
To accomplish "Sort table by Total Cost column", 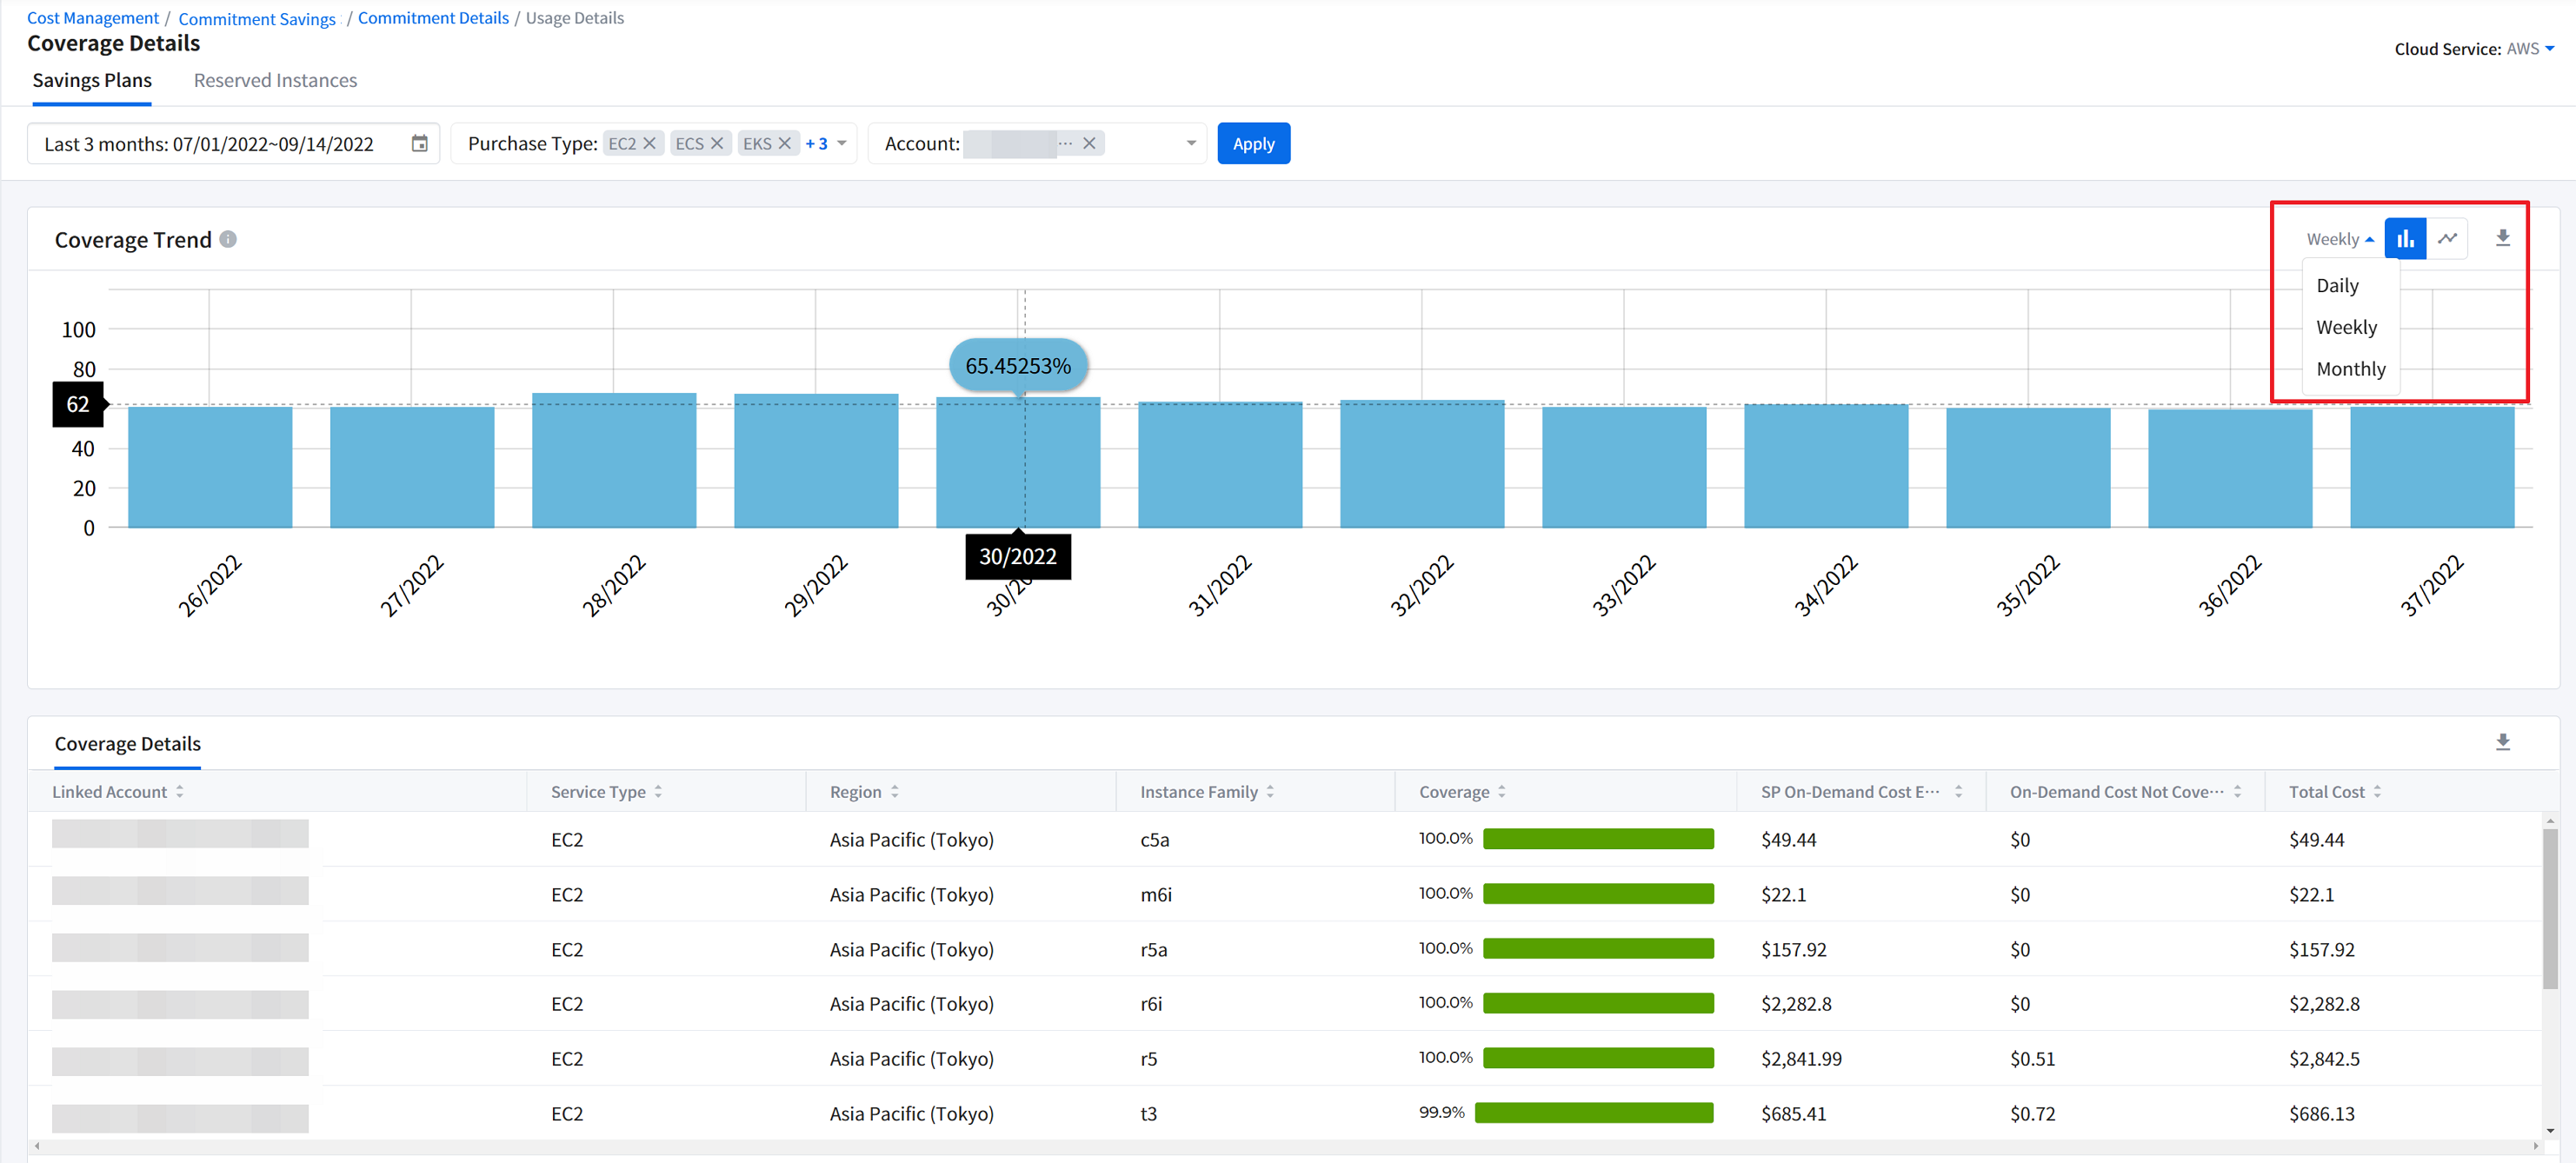I will click(x=2377, y=791).
